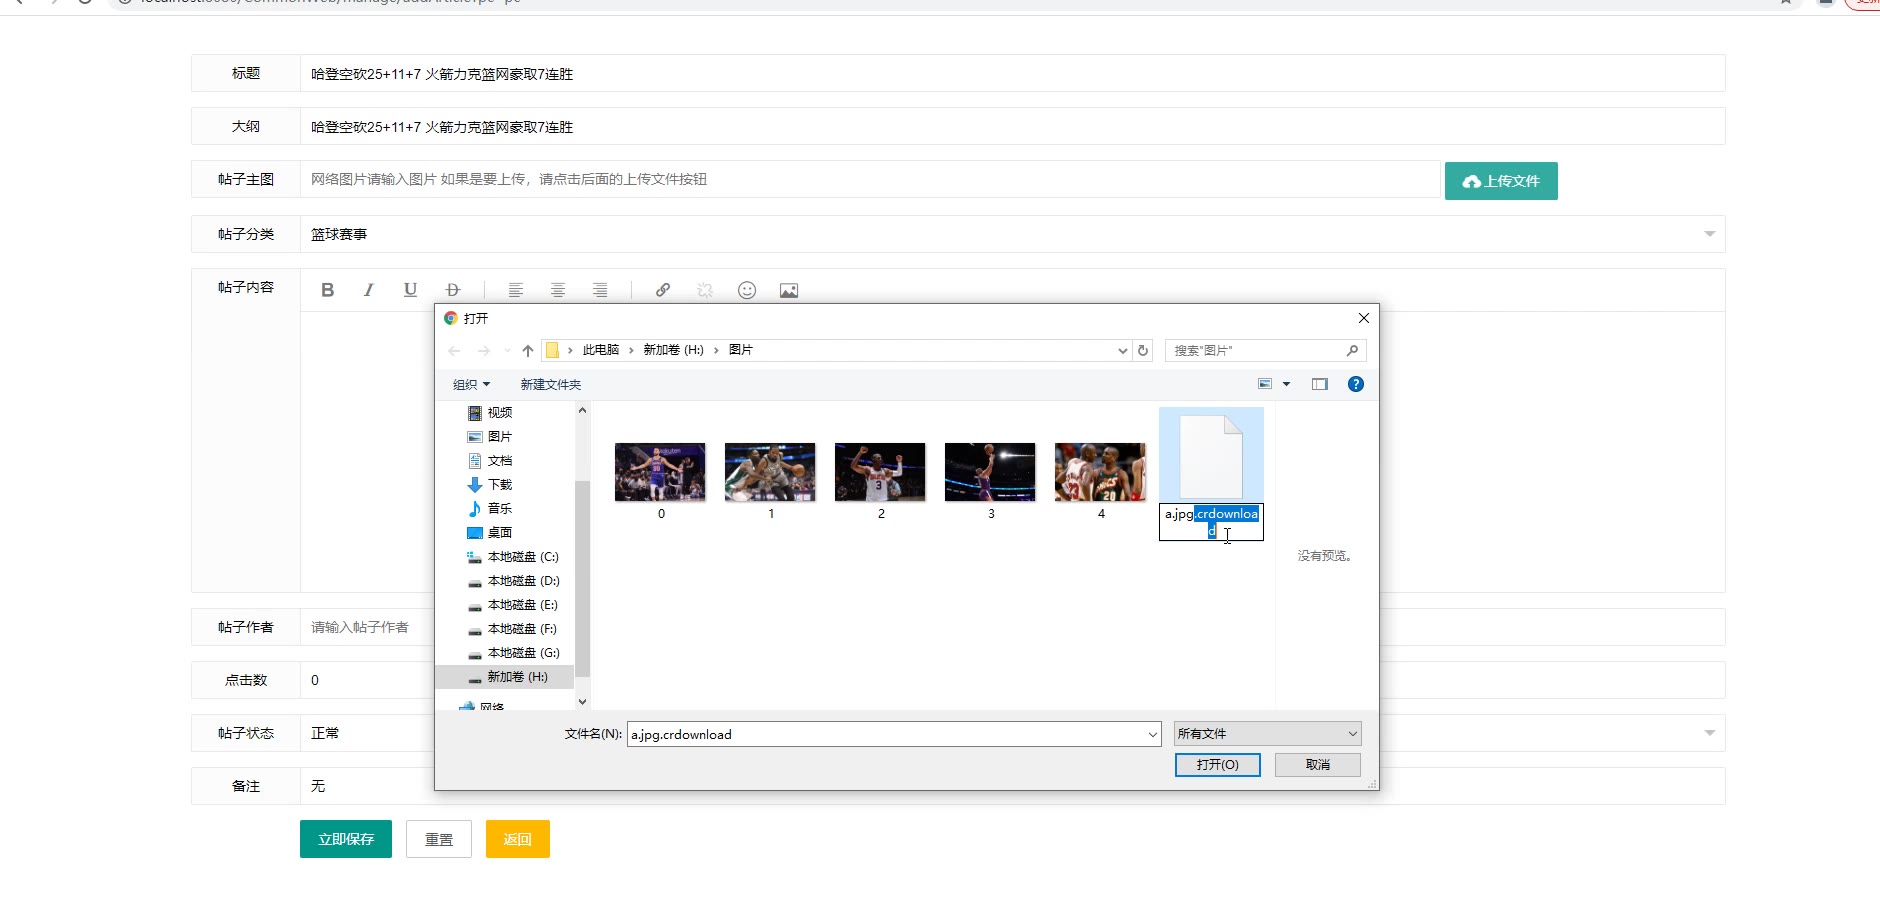Click the 上传文件 upload button
1880x924 pixels.
(x=1501, y=181)
